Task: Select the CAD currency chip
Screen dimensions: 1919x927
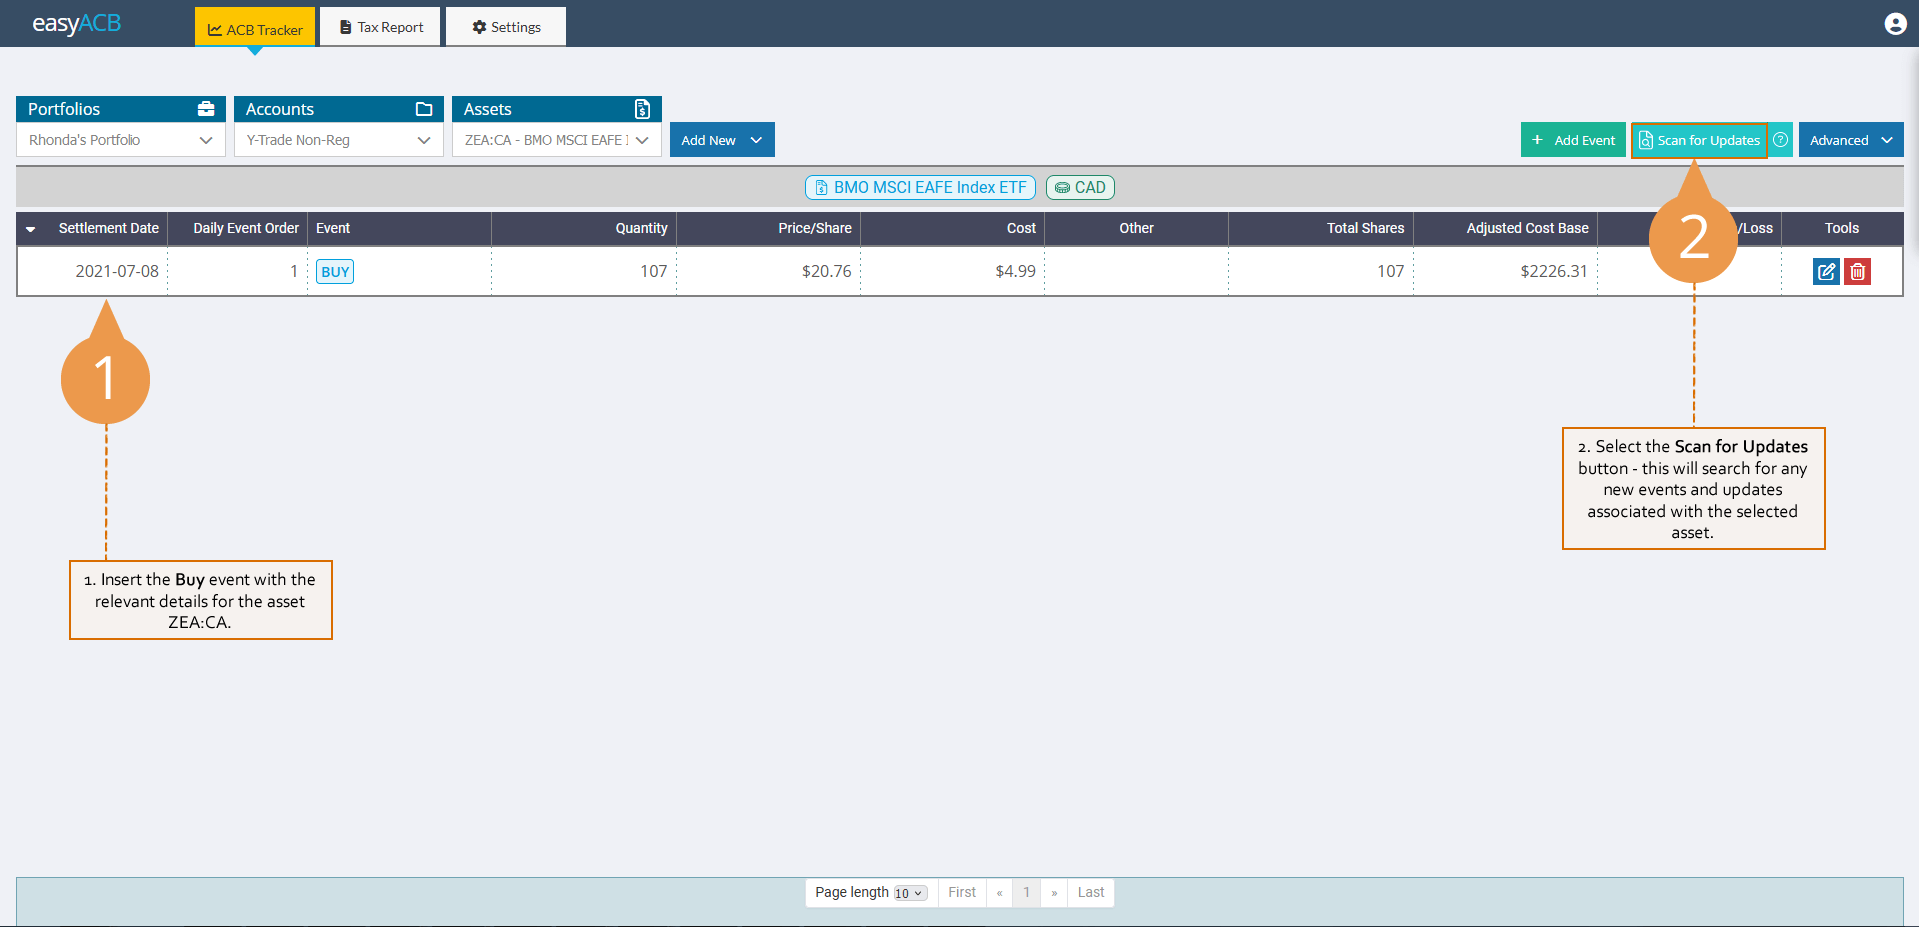Action: (x=1080, y=187)
